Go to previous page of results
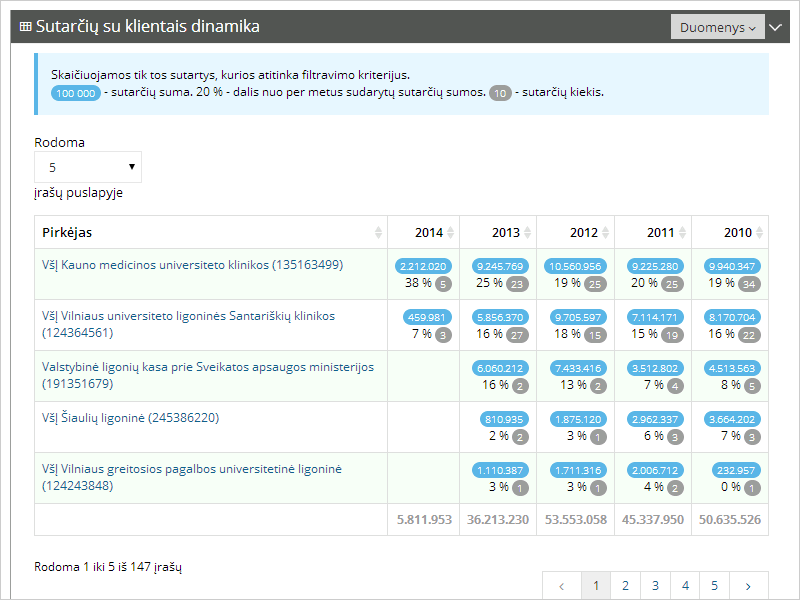The height and width of the screenshot is (600, 800). [562, 586]
